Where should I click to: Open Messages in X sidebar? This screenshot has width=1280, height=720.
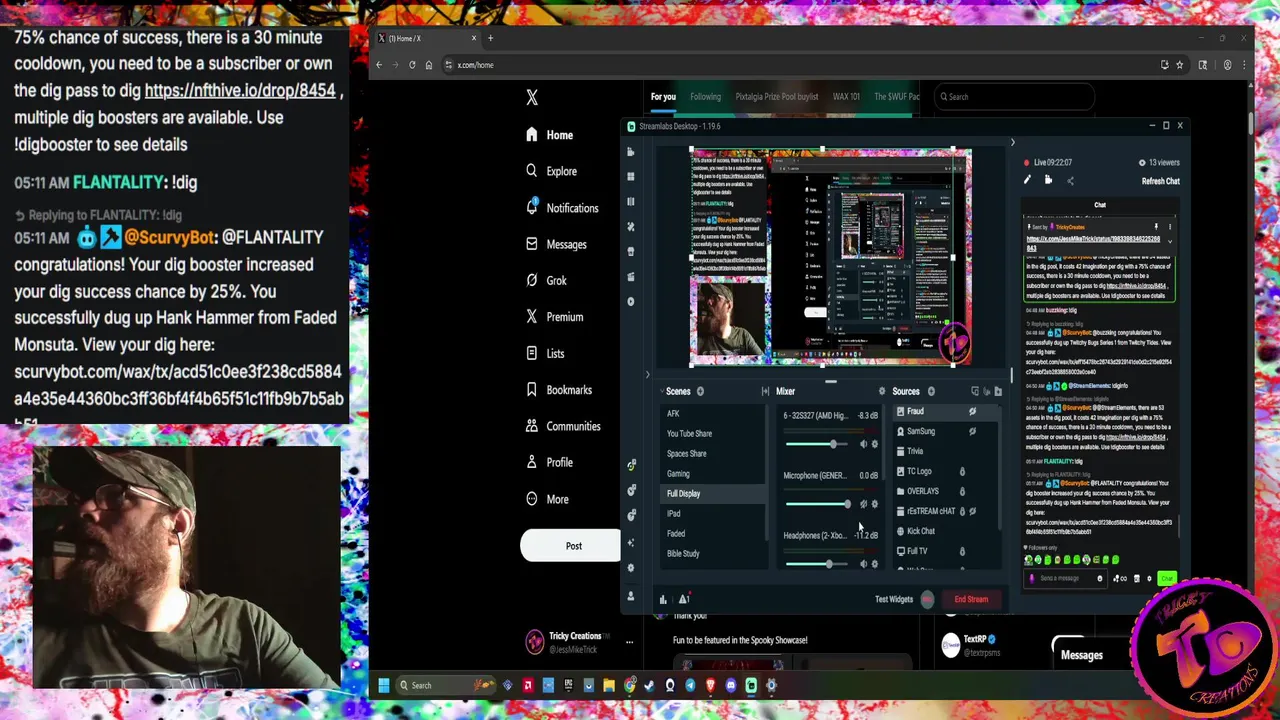tap(555, 244)
